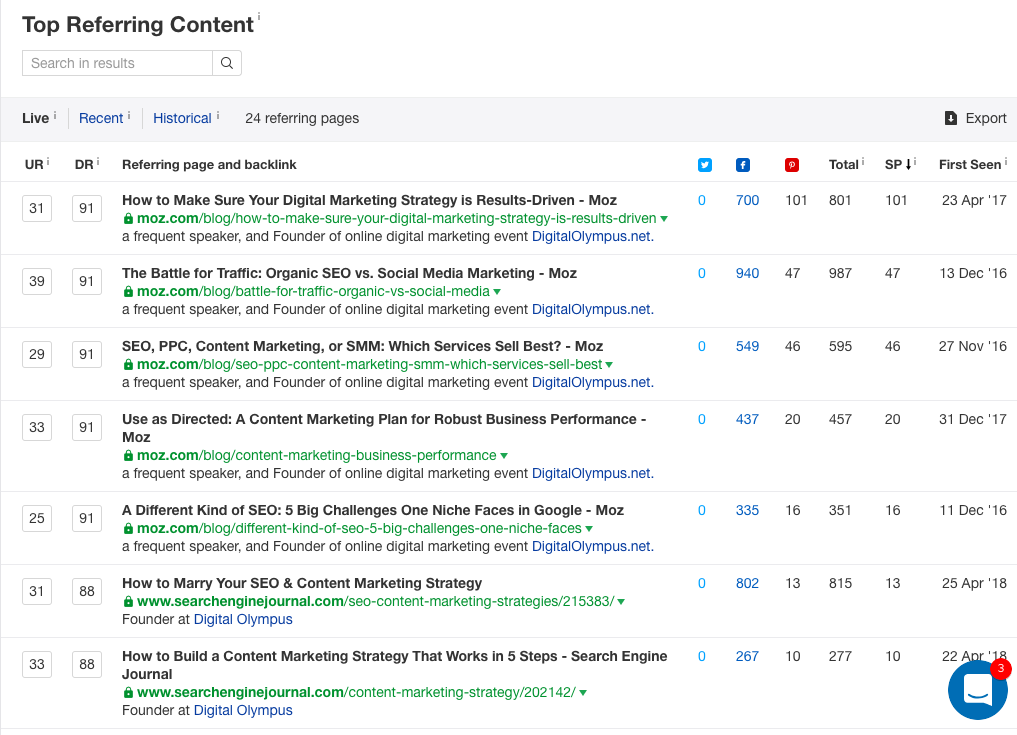Viewport: 1017px width, 735px height.
Task: Click the Twitter column icon
Action: tap(704, 165)
